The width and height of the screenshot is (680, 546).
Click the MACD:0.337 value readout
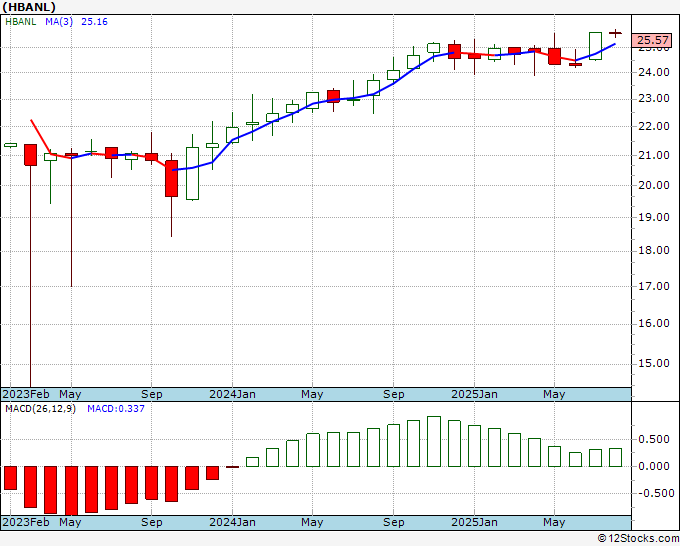coord(116,409)
